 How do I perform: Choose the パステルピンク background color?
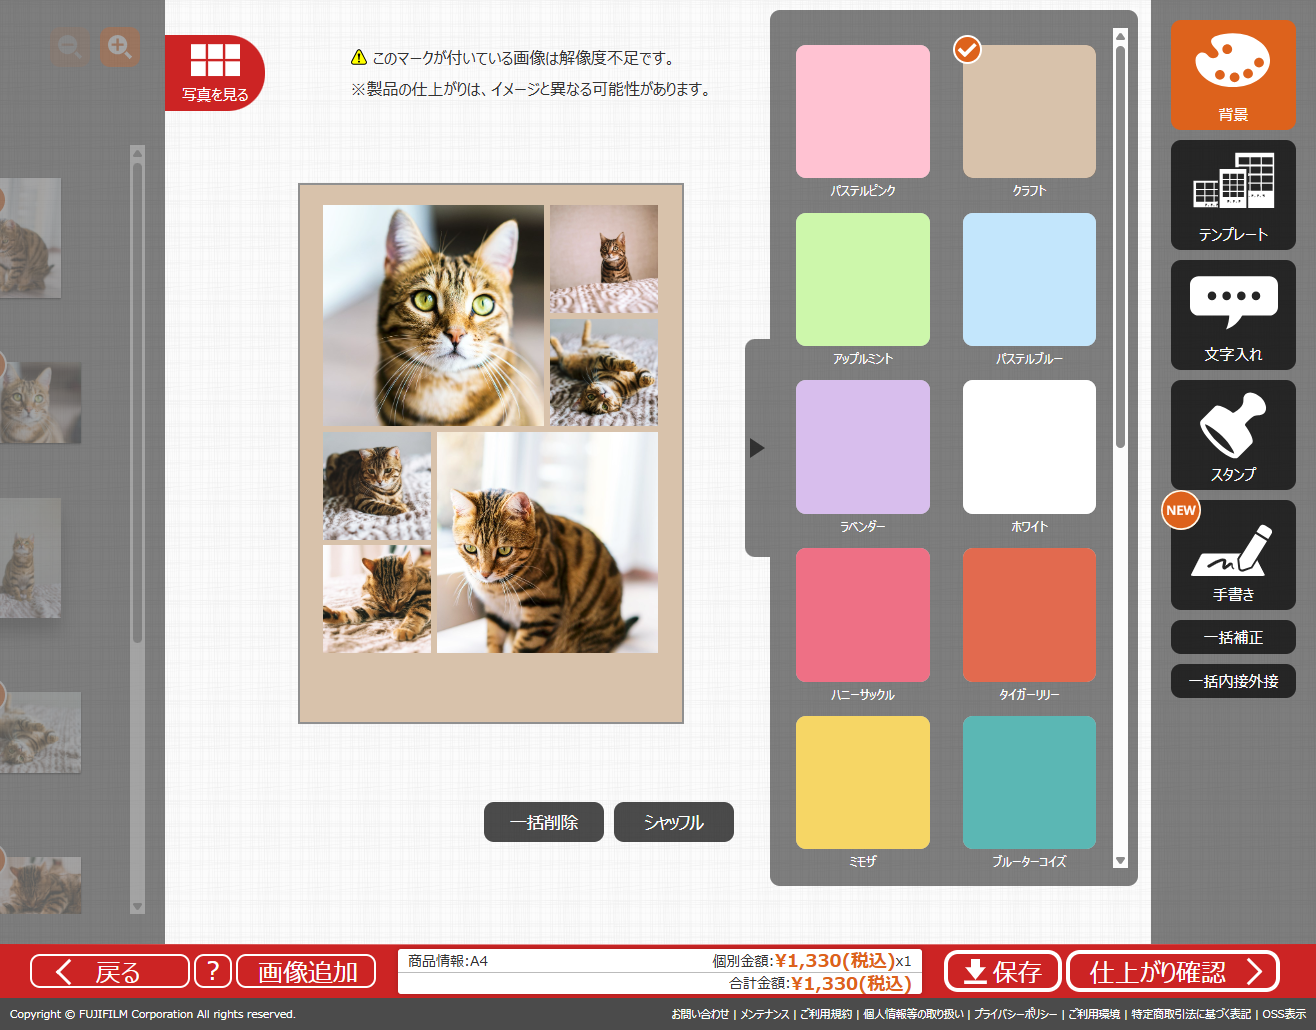coord(862,112)
